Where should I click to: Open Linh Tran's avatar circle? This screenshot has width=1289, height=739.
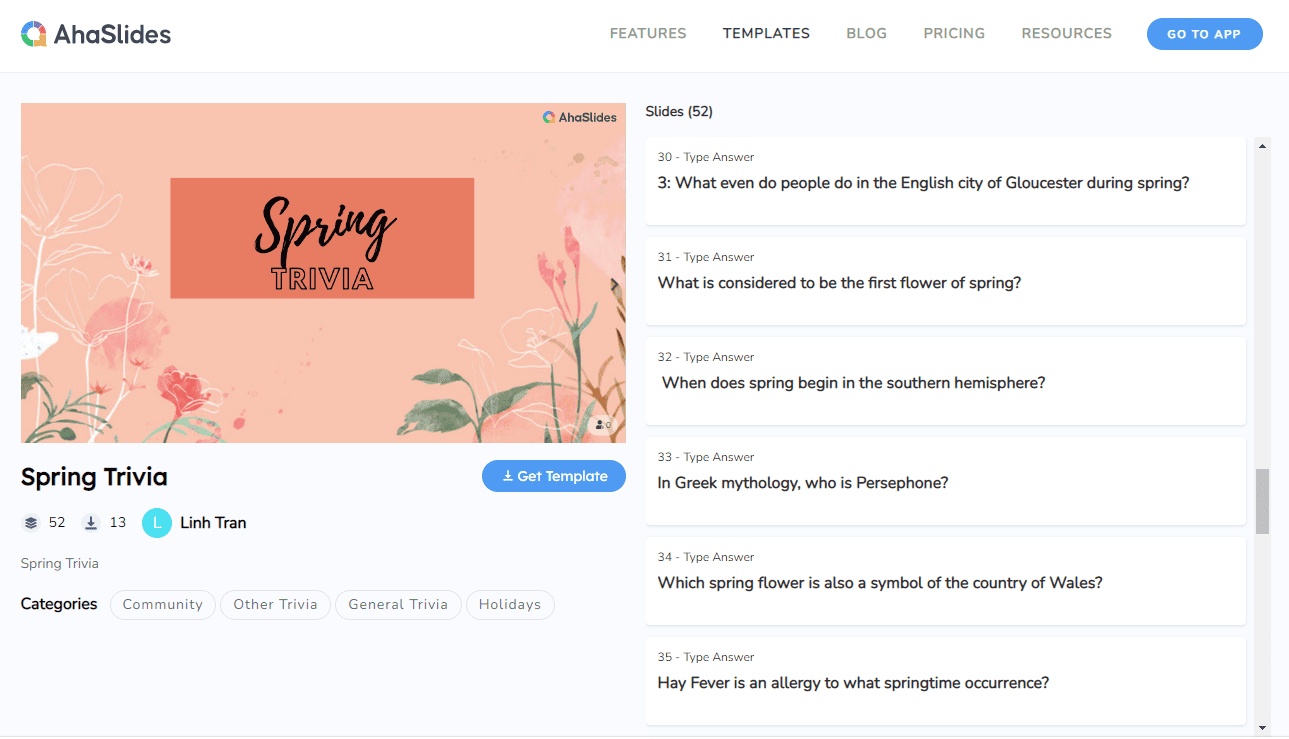157,522
